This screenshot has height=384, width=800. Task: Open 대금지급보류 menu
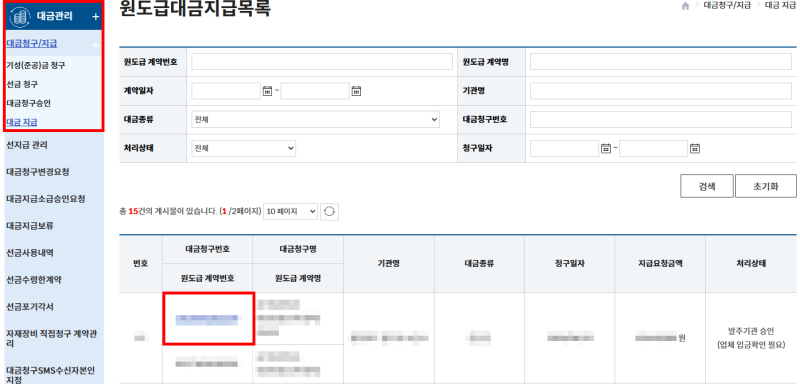click(30, 225)
